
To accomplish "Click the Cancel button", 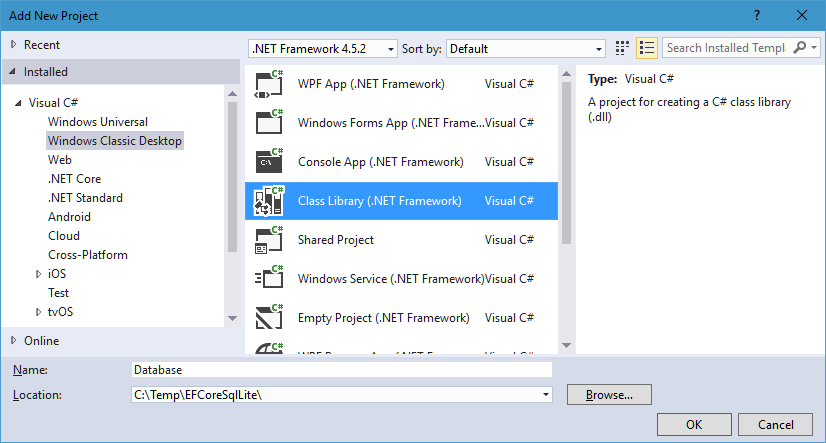I will [775, 425].
